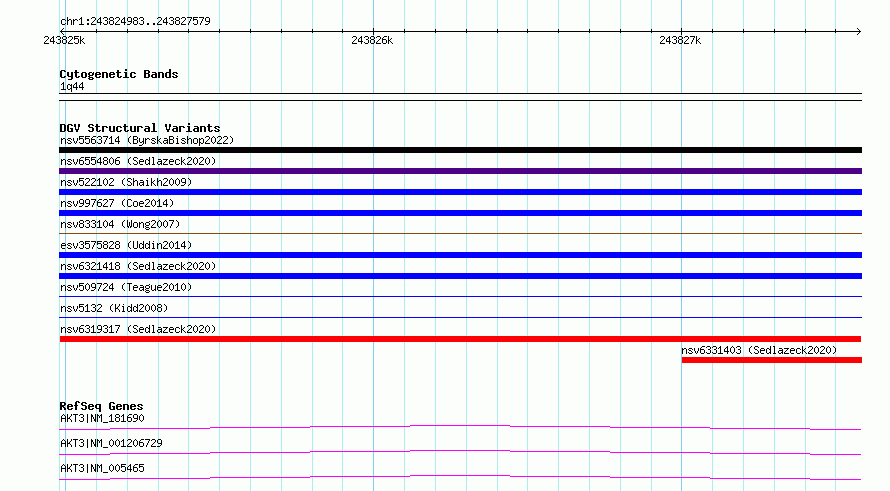Click the short red nsv6331403 variant bar

(x=772, y=360)
